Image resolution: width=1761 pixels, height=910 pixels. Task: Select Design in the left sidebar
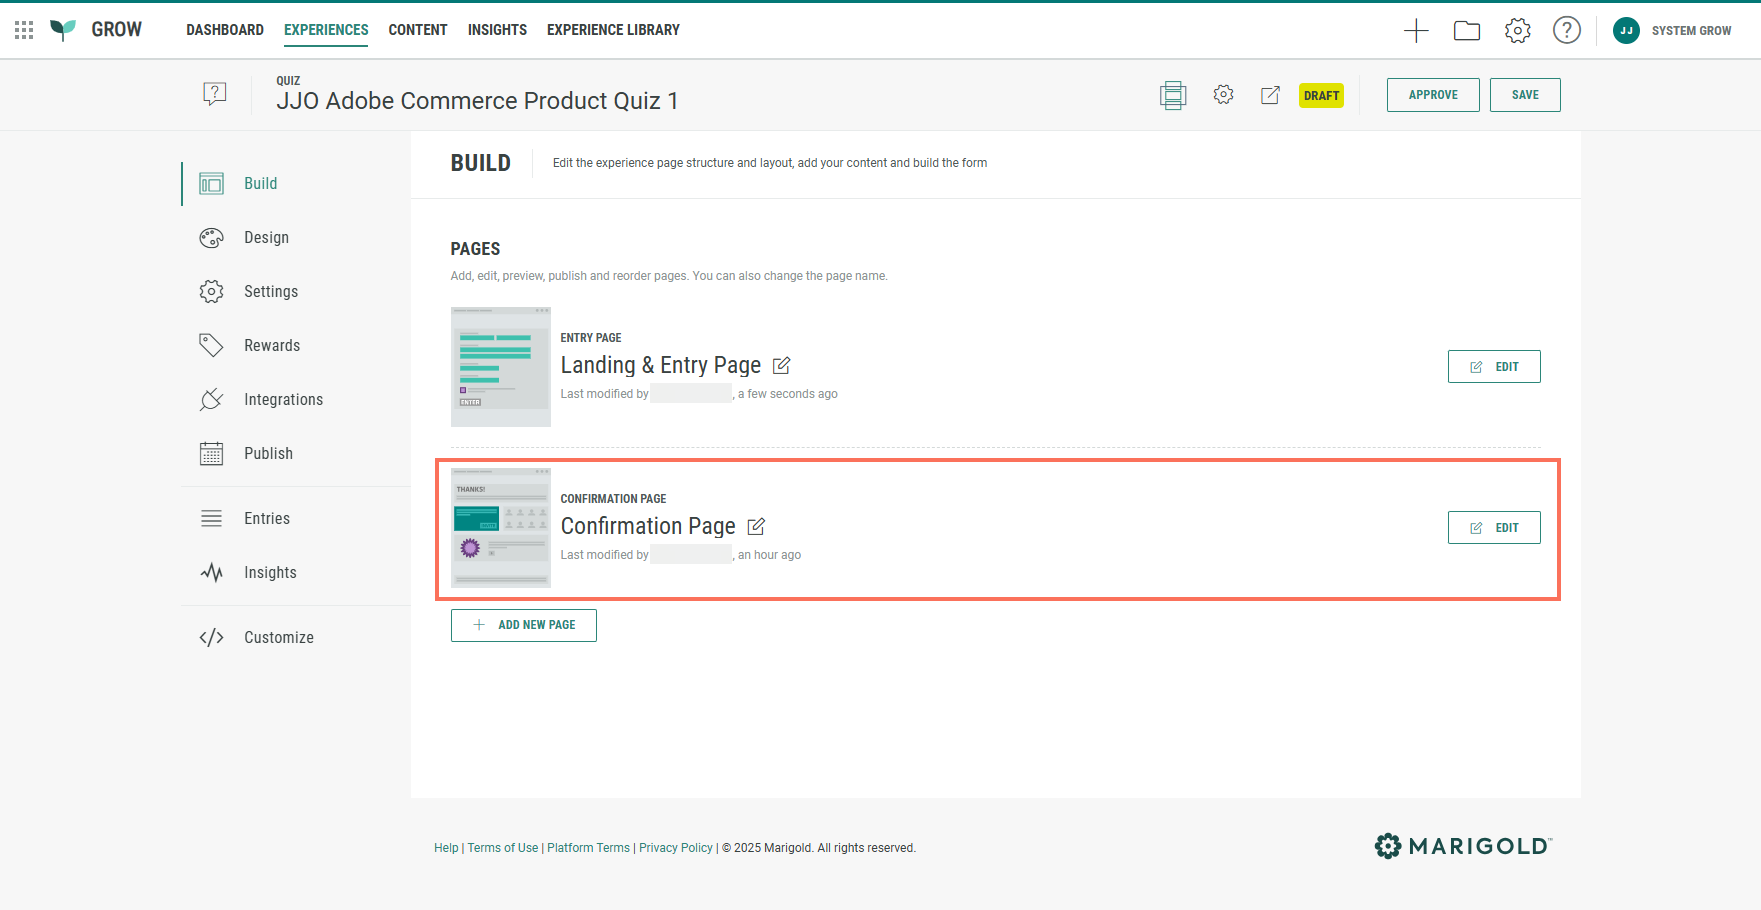[266, 238]
